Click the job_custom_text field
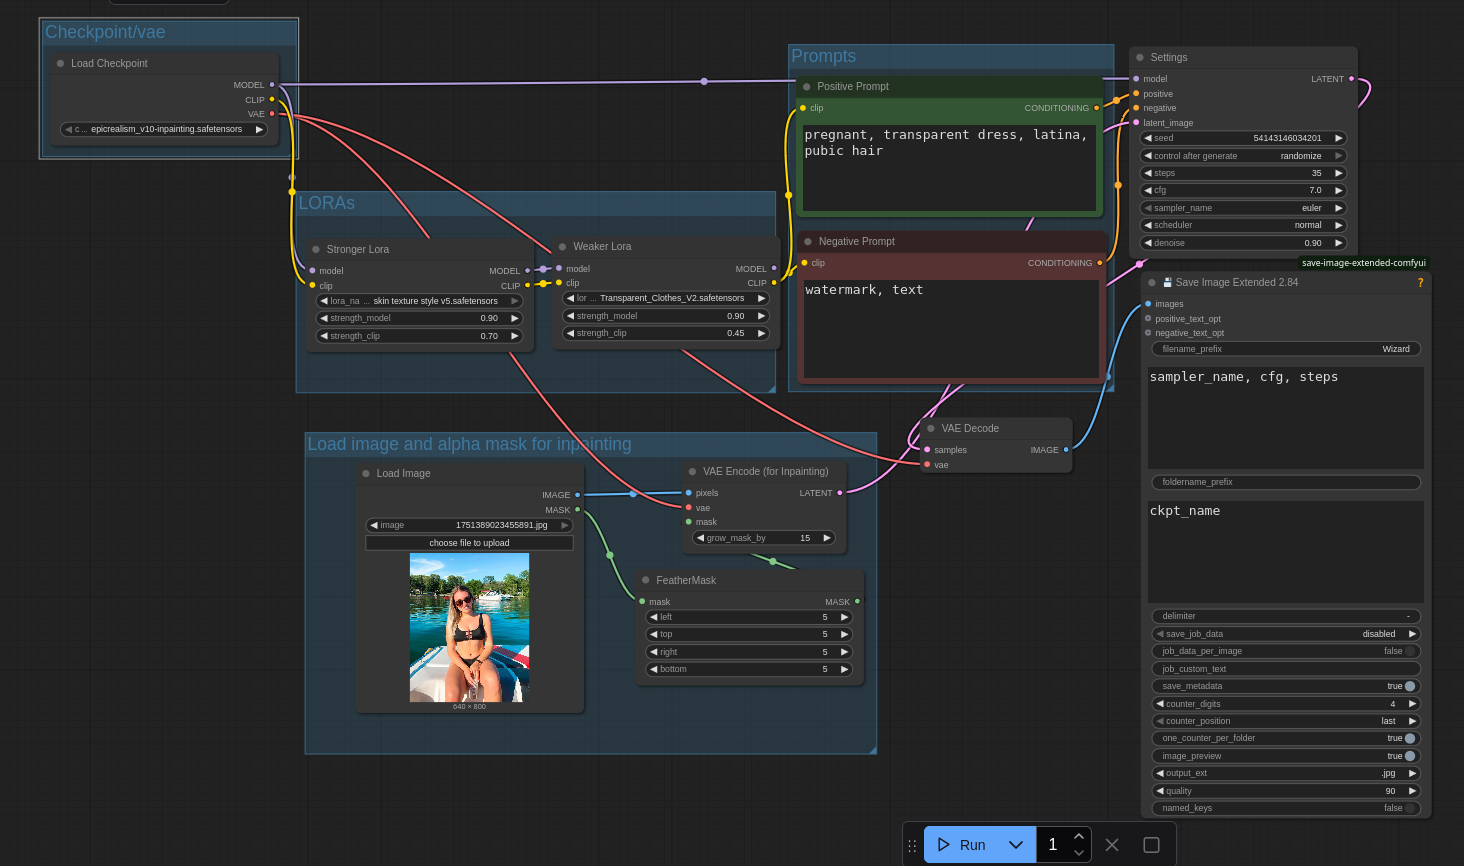The width and height of the screenshot is (1464, 866). pyautogui.click(x=1286, y=669)
